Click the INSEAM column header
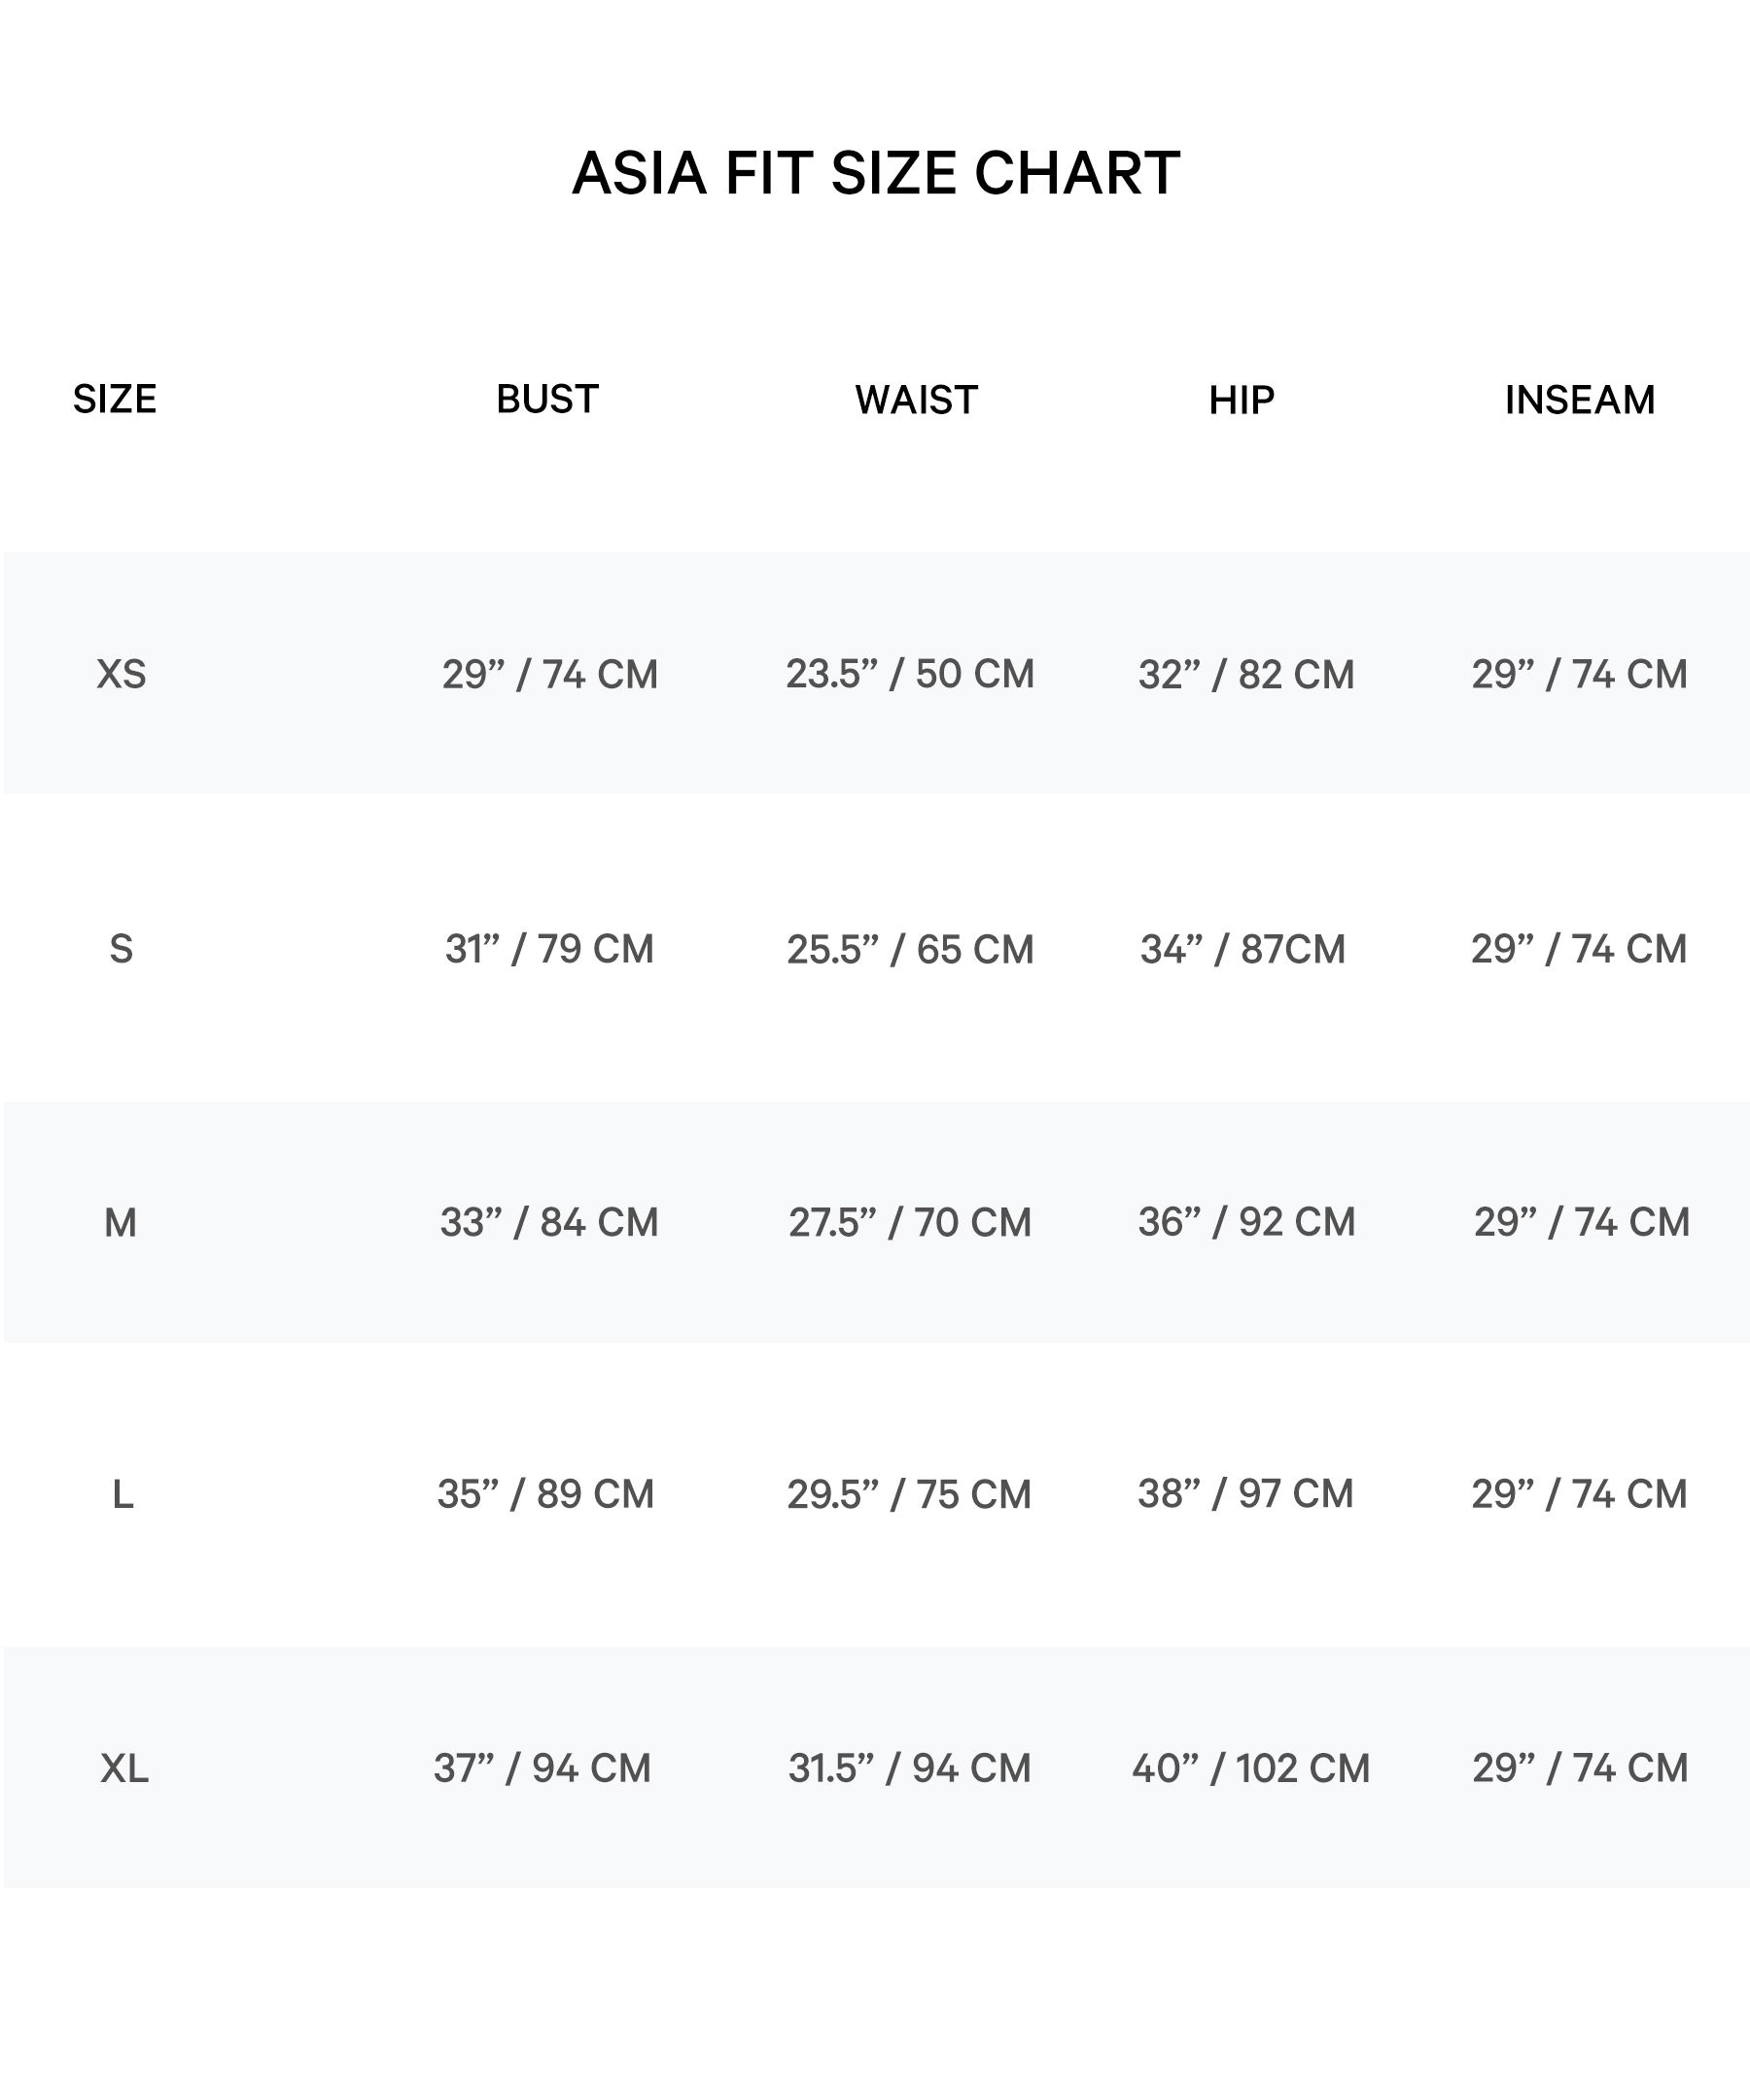This screenshot has width=1750, height=2100. [x=1579, y=400]
